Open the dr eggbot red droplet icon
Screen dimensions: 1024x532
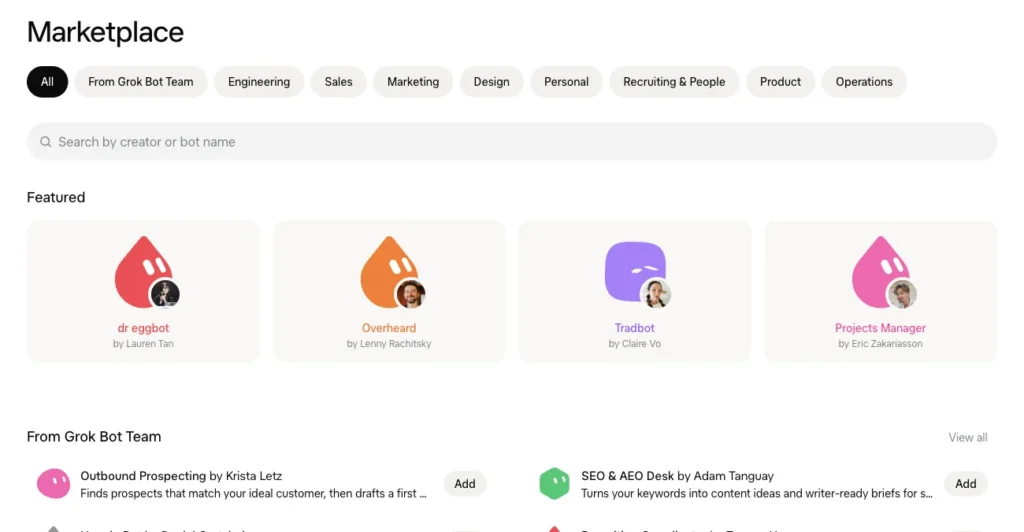pos(143,272)
